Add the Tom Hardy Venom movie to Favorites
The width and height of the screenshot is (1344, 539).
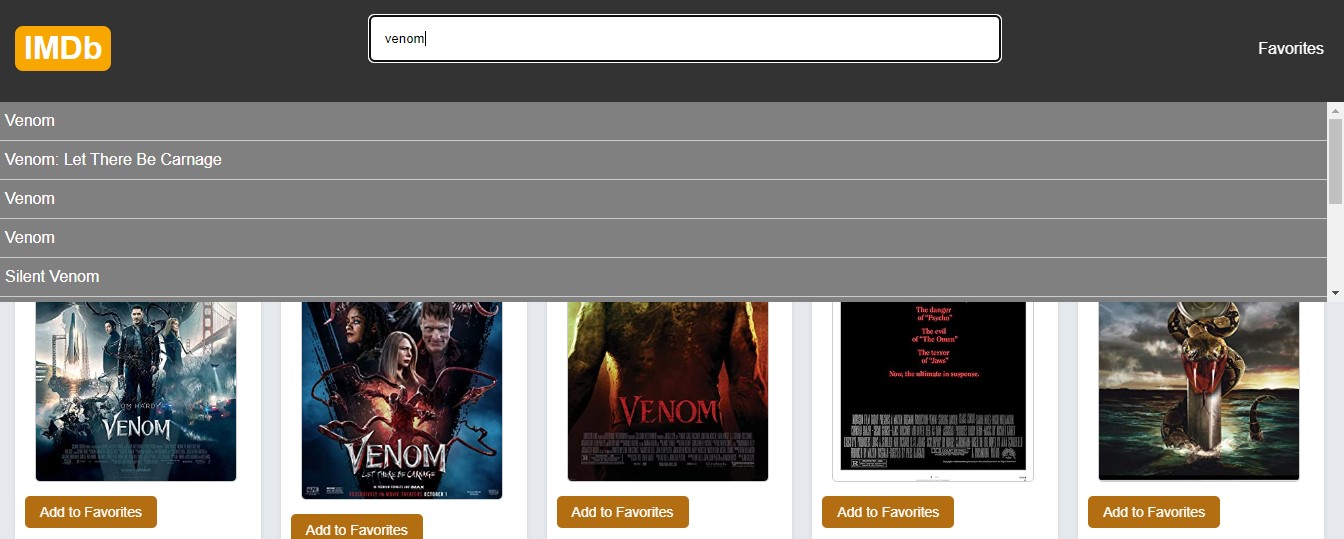[x=91, y=512]
